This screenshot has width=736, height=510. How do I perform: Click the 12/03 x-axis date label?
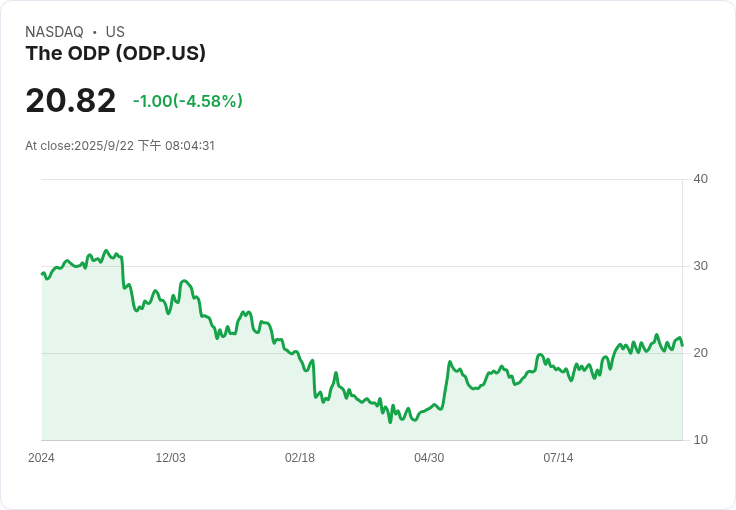click(x=170, y=458)
